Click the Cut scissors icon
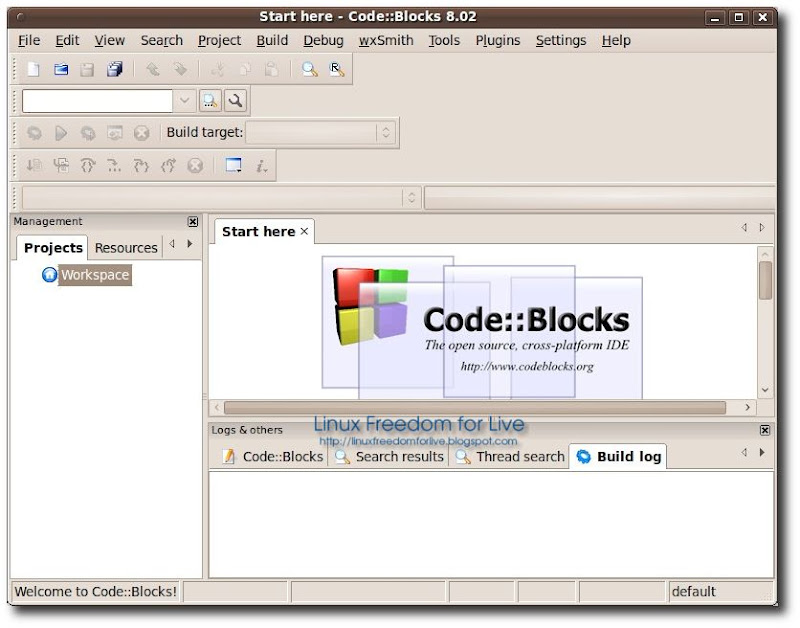Viewport: 800px width, 628px height. pyautogui.click(x=218, y=69)
